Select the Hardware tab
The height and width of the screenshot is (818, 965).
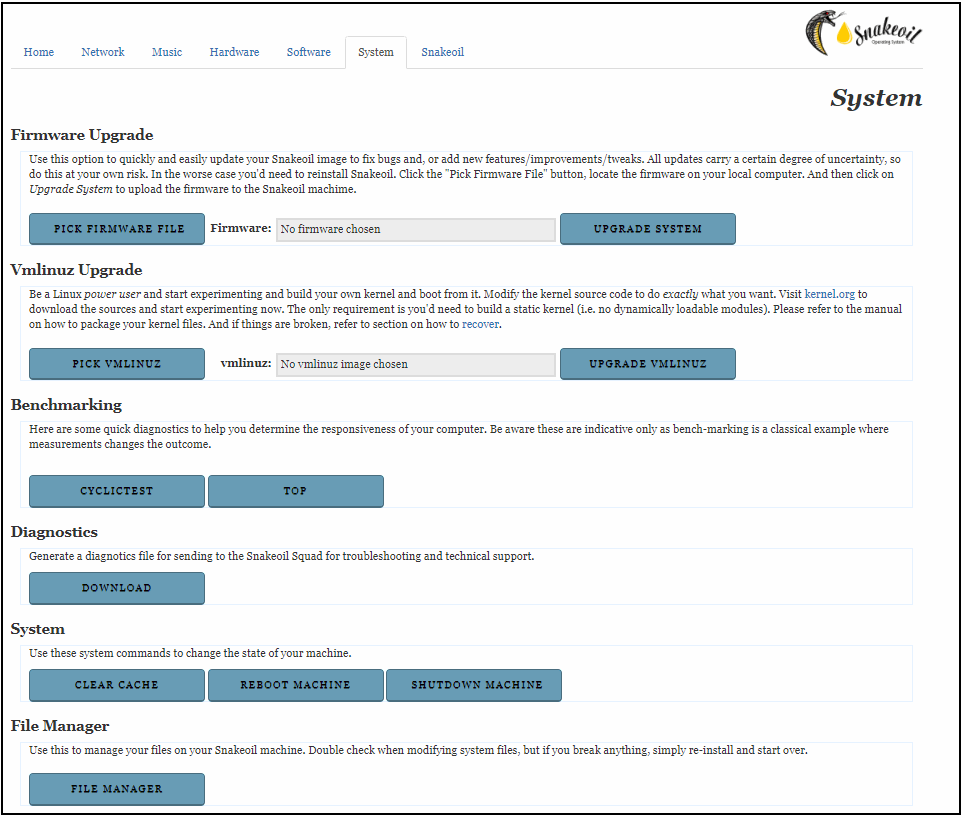[x=234, y=52]
